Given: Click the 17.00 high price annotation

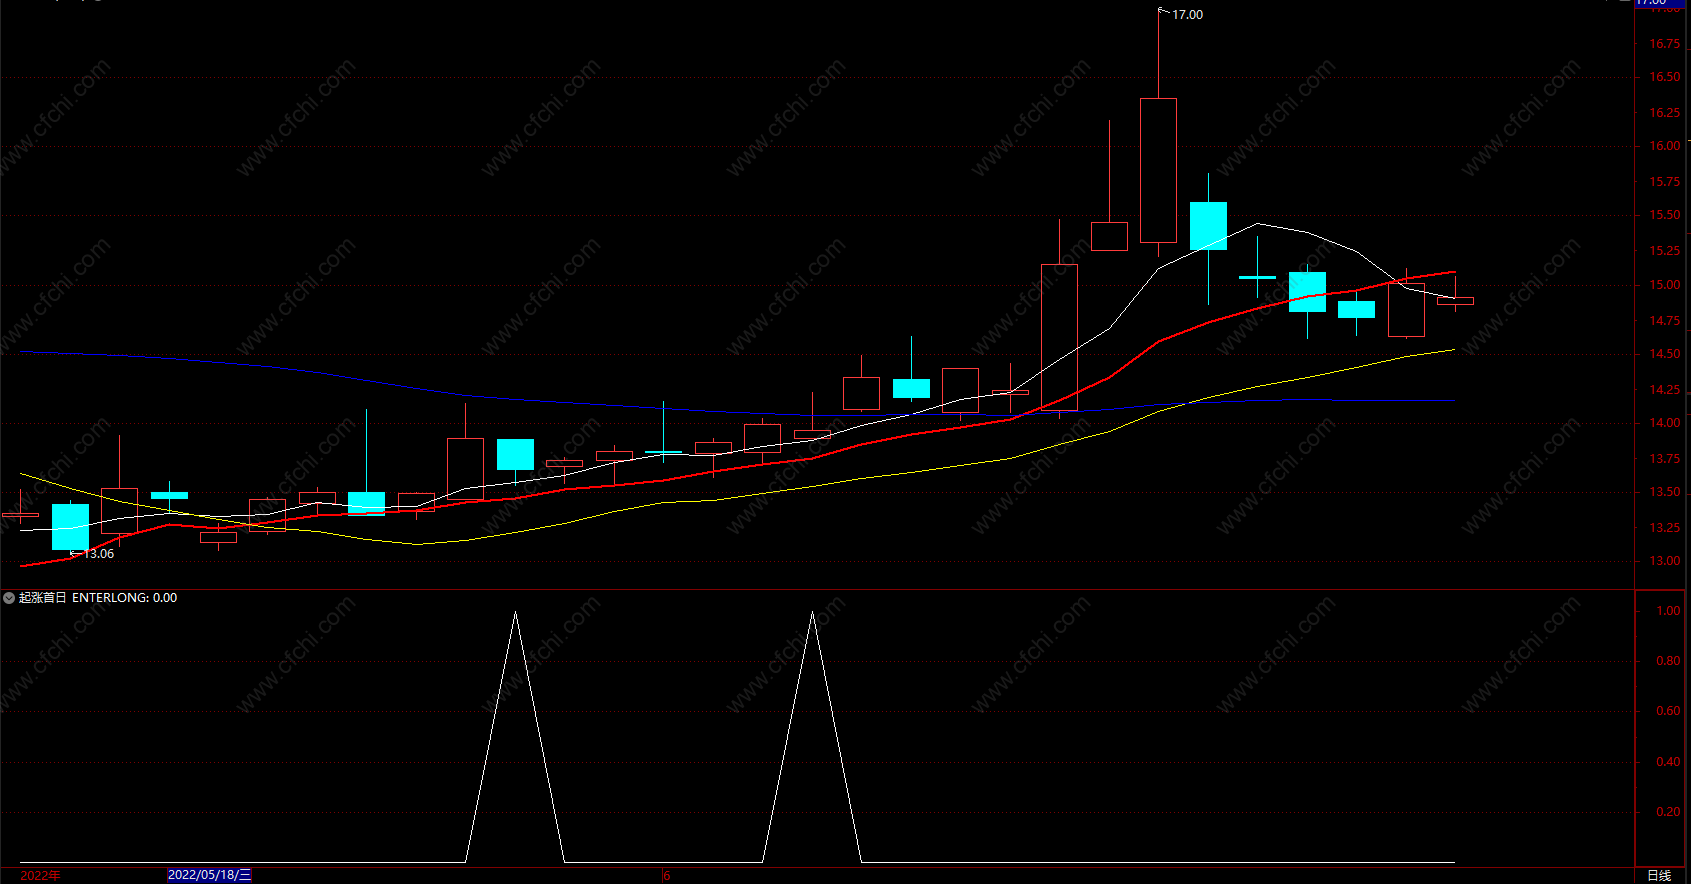Looking at the screenshot, I should tap(1187, 15).
